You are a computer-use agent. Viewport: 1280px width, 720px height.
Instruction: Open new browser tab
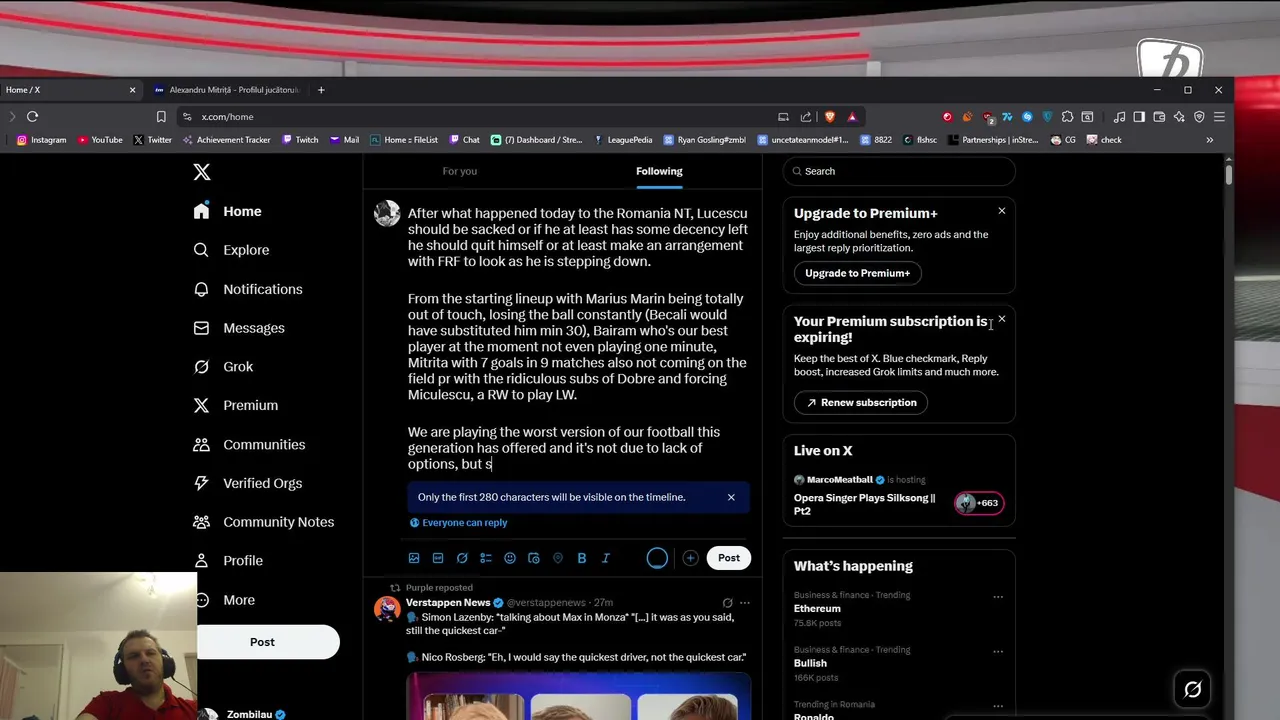[x=321, y=90]
